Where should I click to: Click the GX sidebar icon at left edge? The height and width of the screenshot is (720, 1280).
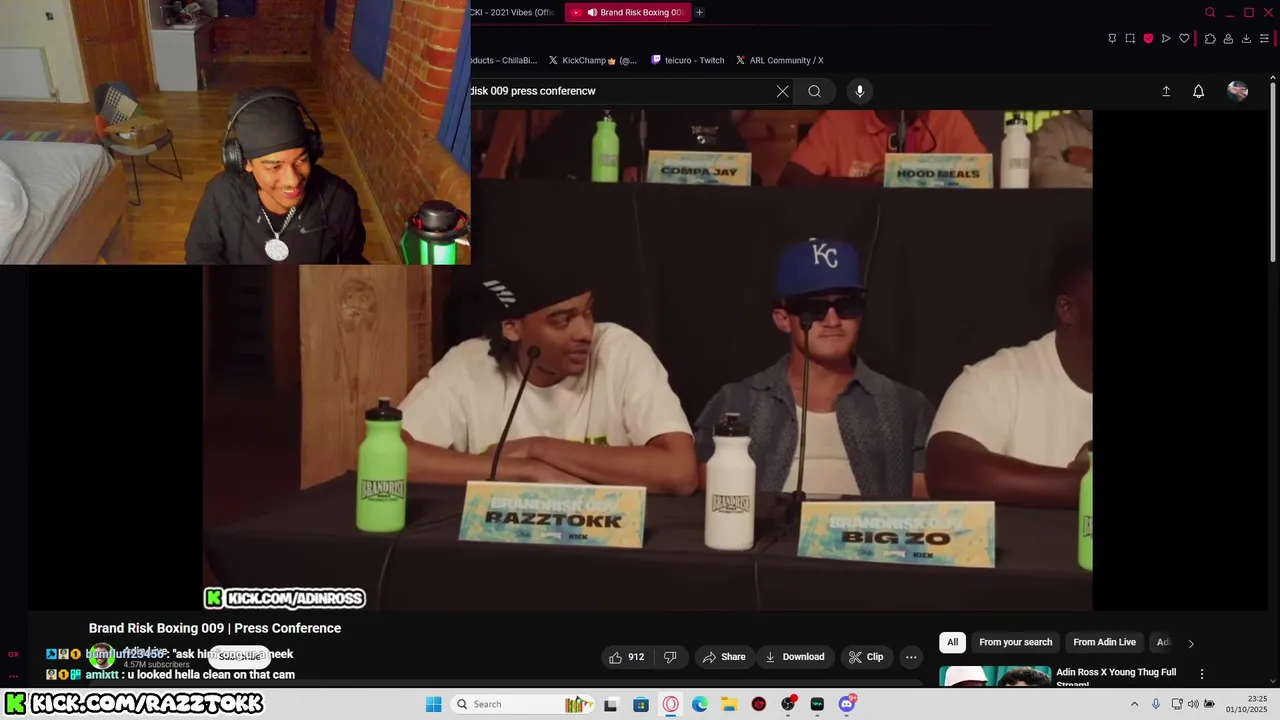click(x=13, y=654)
